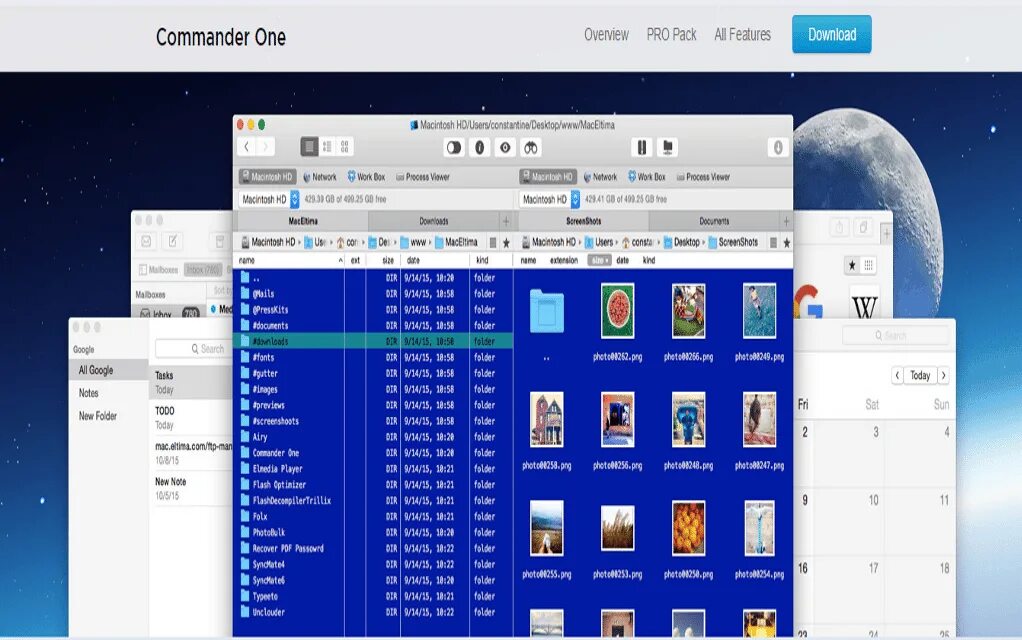Select photo00258.png thumbnail
Viewport: 1022px width, 640px height.
(x=546, y=420)
